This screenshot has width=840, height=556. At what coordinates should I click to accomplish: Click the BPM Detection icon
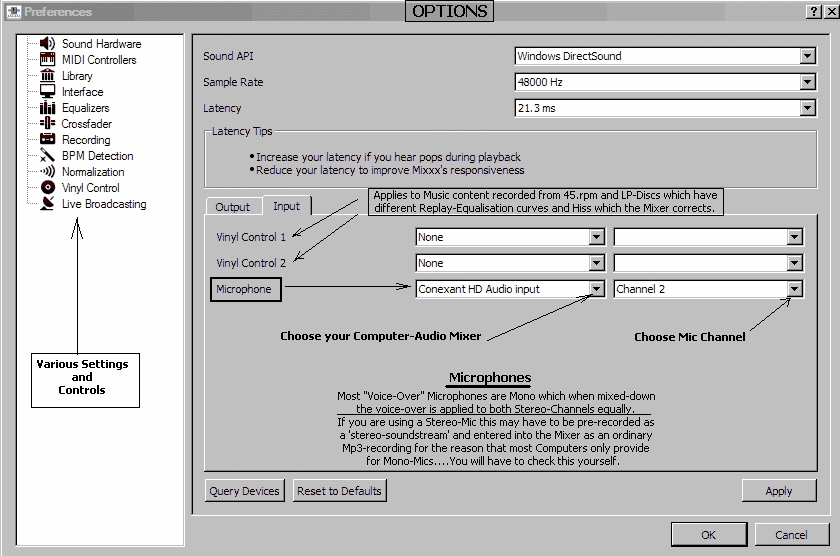(x=47, y=155)
